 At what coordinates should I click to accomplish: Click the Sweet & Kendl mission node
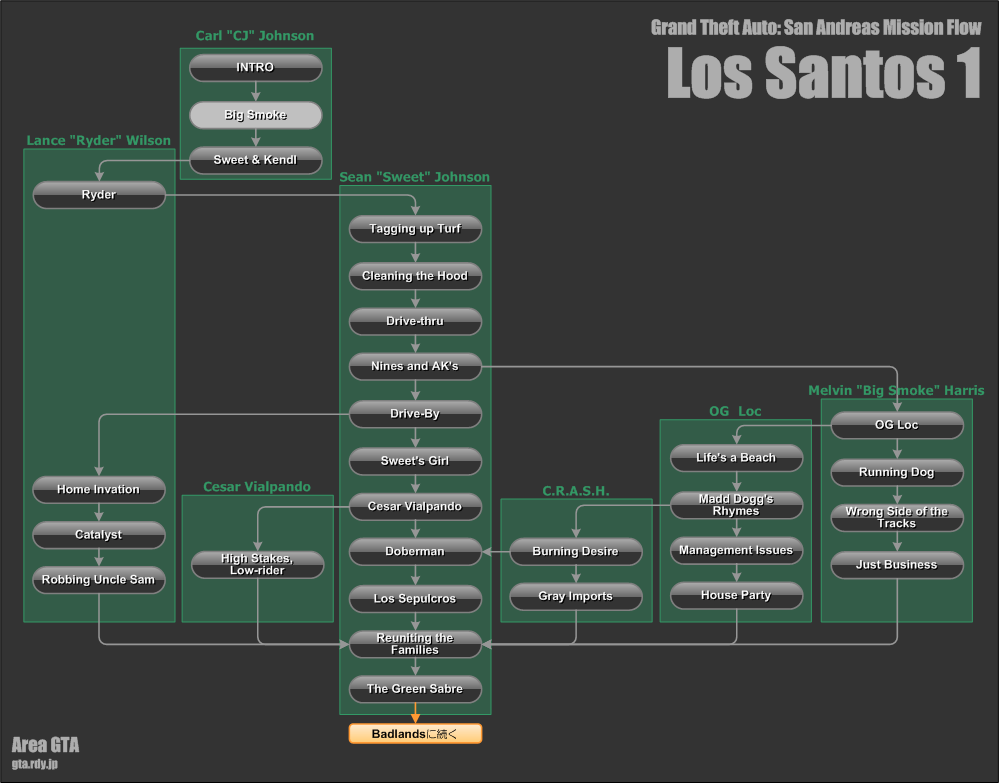click(x=255, y=161)
